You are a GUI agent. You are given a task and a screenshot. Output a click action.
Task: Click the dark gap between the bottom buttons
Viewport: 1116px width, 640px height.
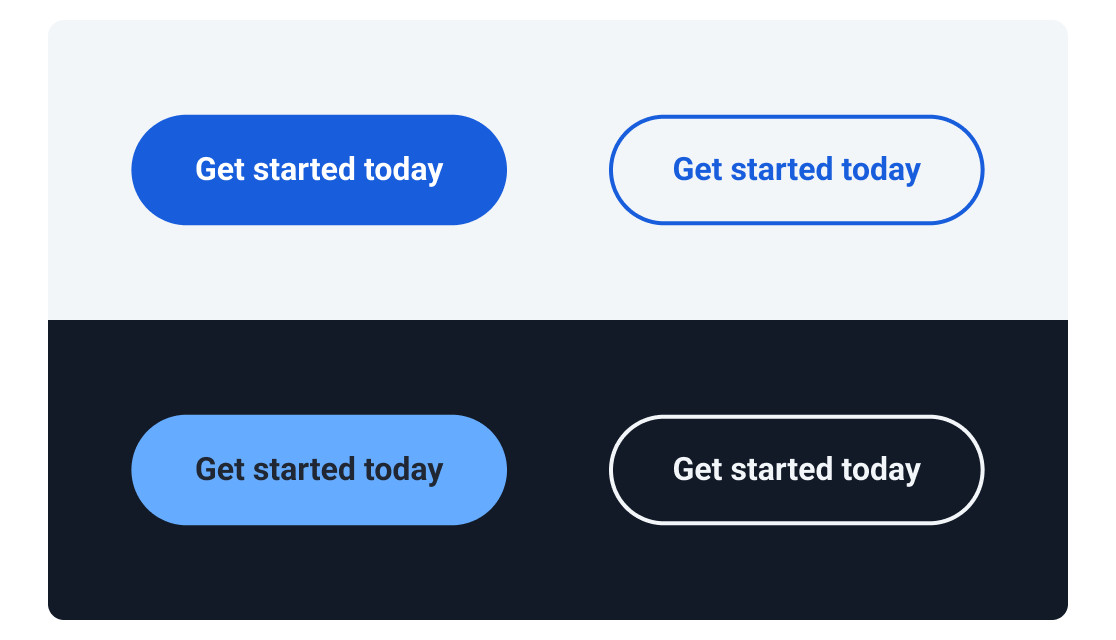tap(558, 470)
